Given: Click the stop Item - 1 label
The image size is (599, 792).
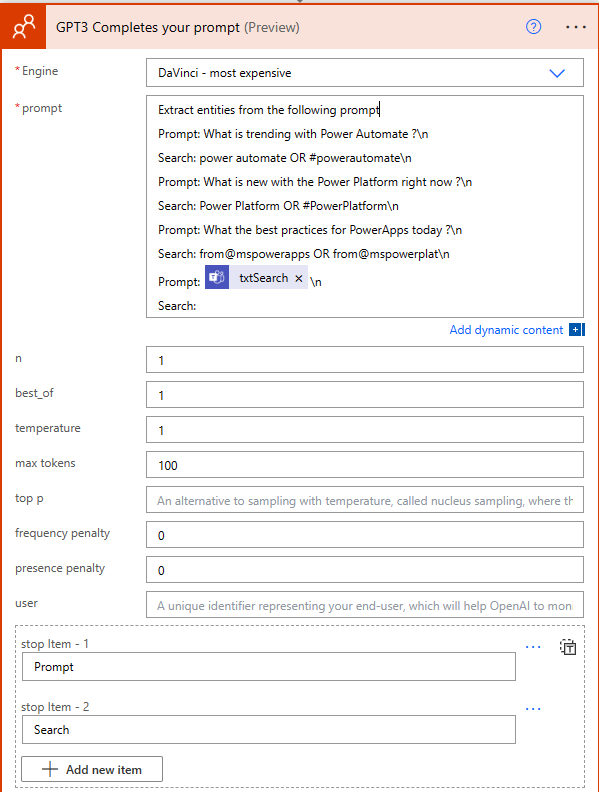Looking at the screenshot, I should click(55, 644).
